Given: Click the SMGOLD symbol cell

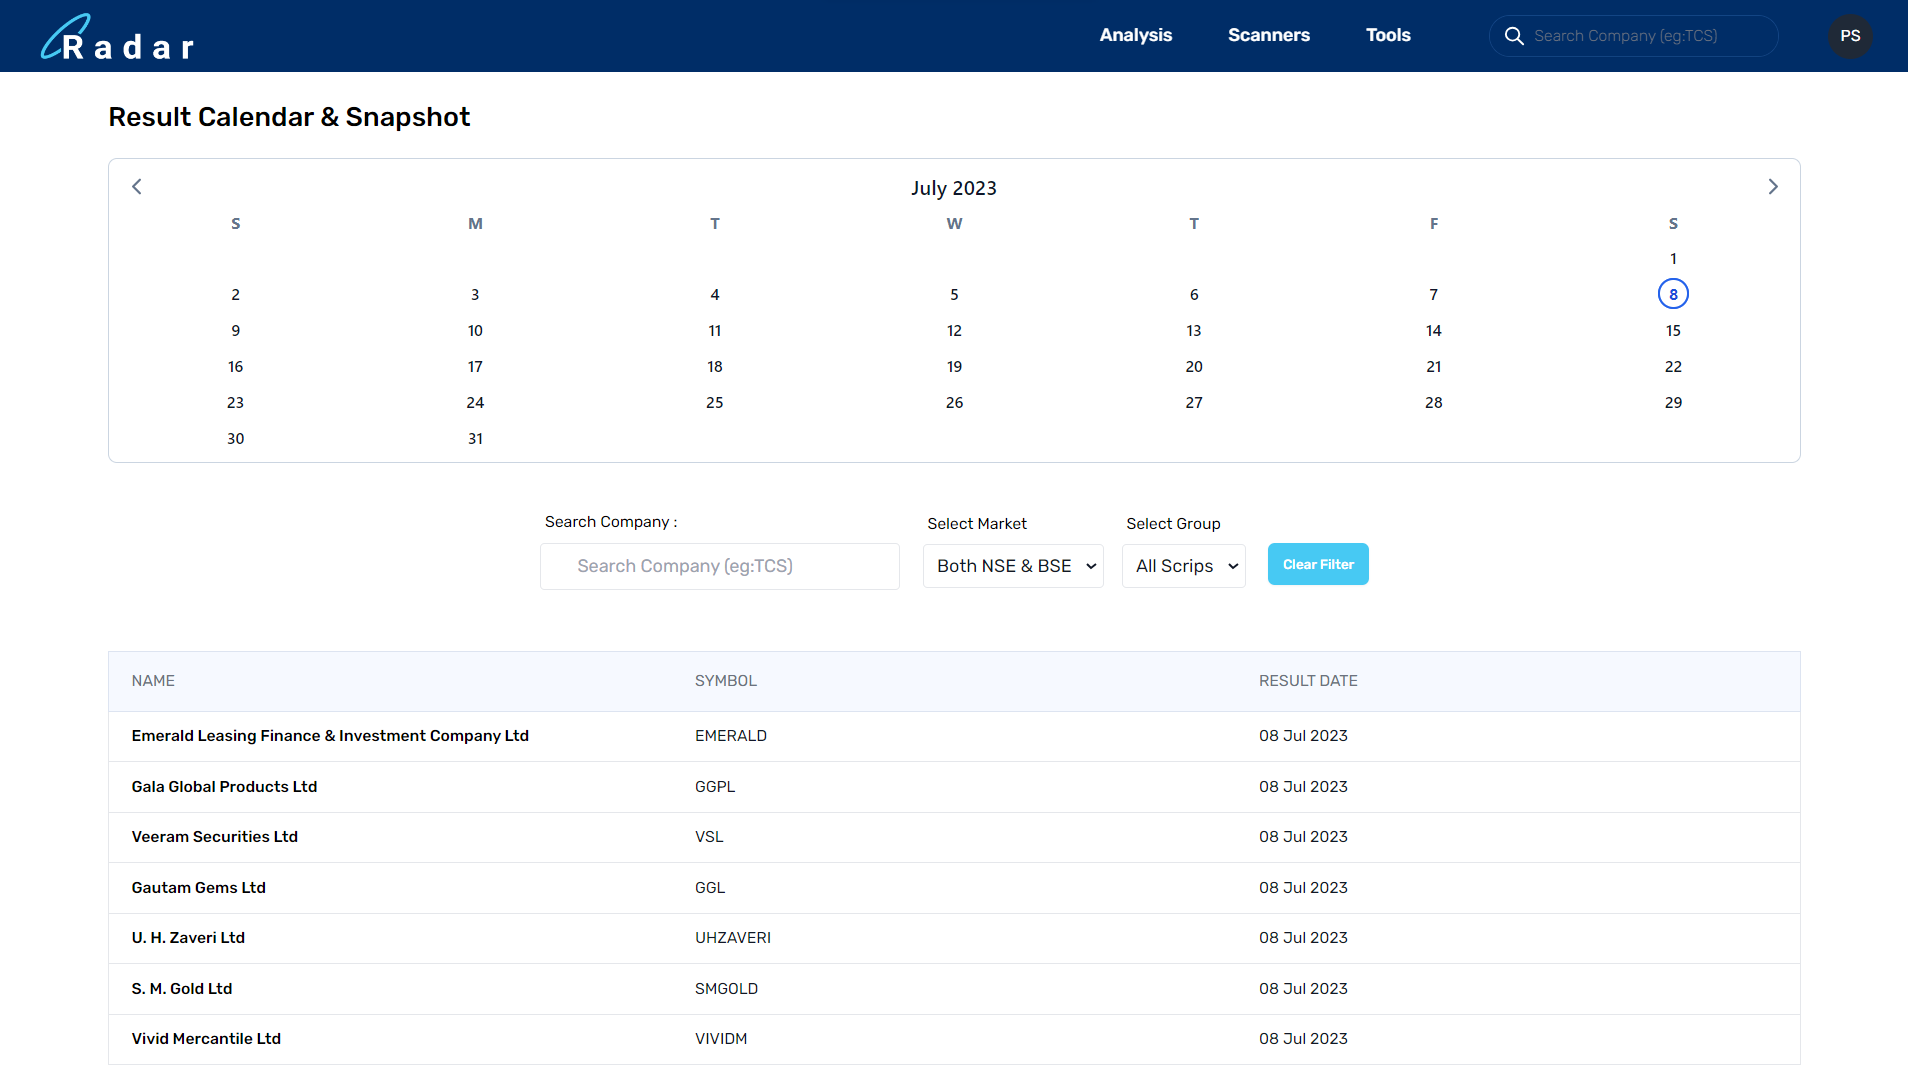Looking at the screenshot, I should (726, 989).
